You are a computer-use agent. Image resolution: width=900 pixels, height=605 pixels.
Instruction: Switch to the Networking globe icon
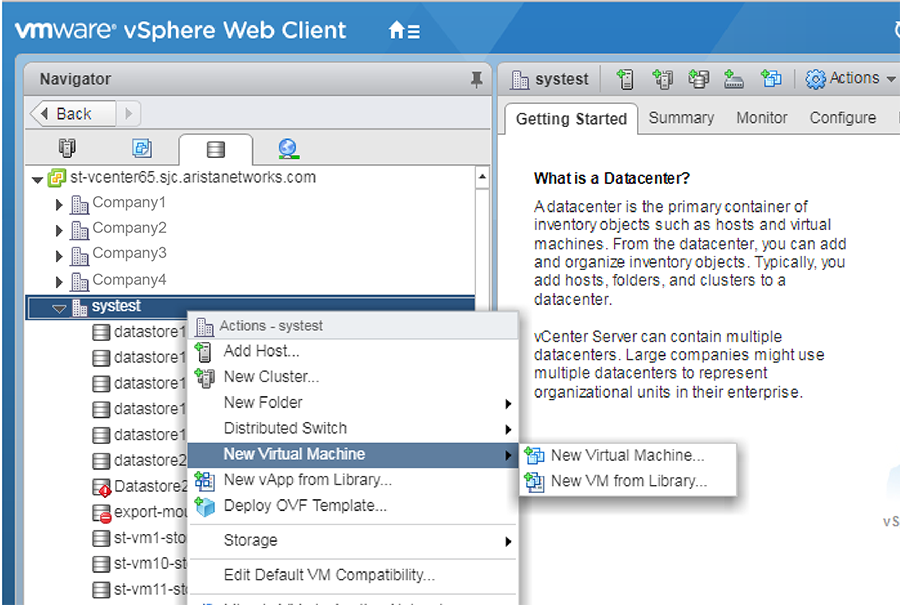288,148
